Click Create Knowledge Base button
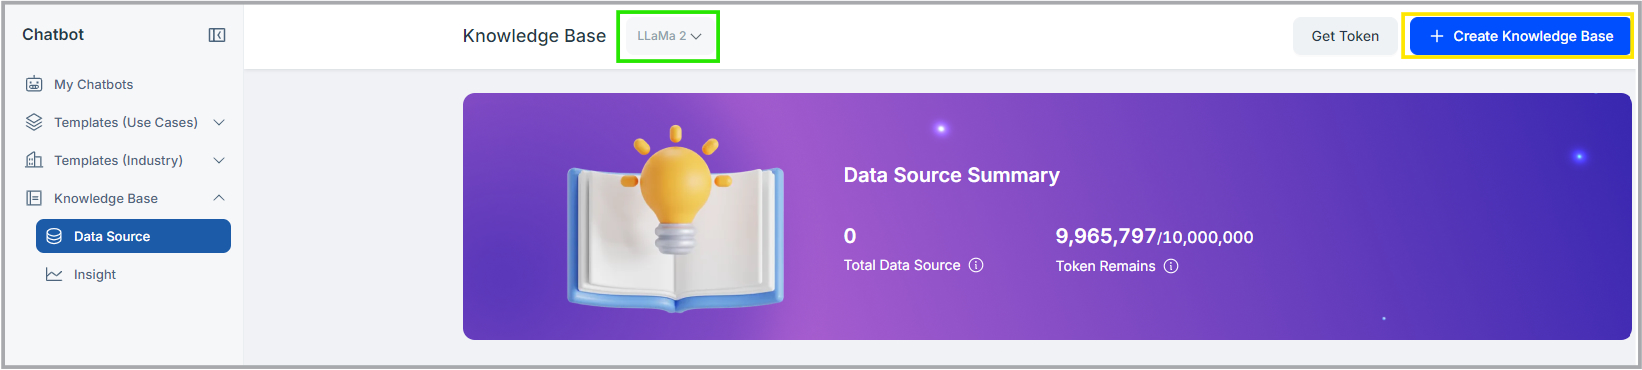 [1520, 36]
